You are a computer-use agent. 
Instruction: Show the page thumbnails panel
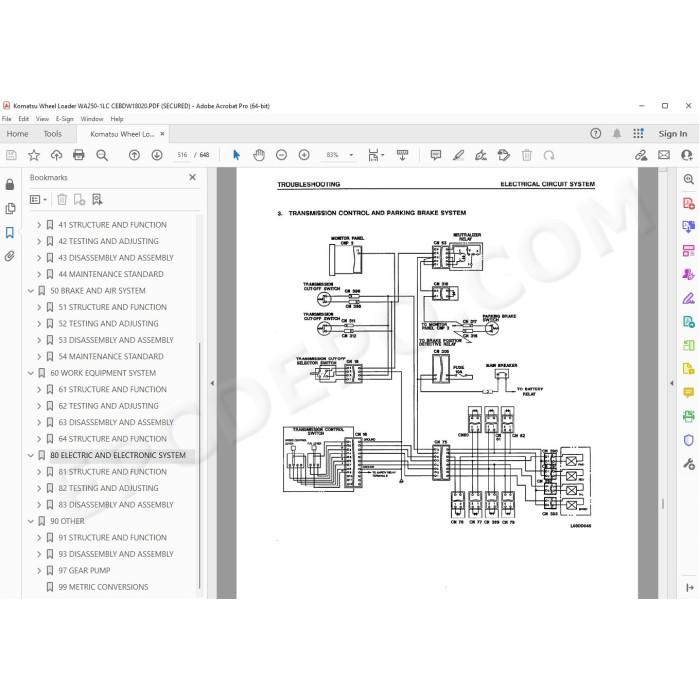10,208
